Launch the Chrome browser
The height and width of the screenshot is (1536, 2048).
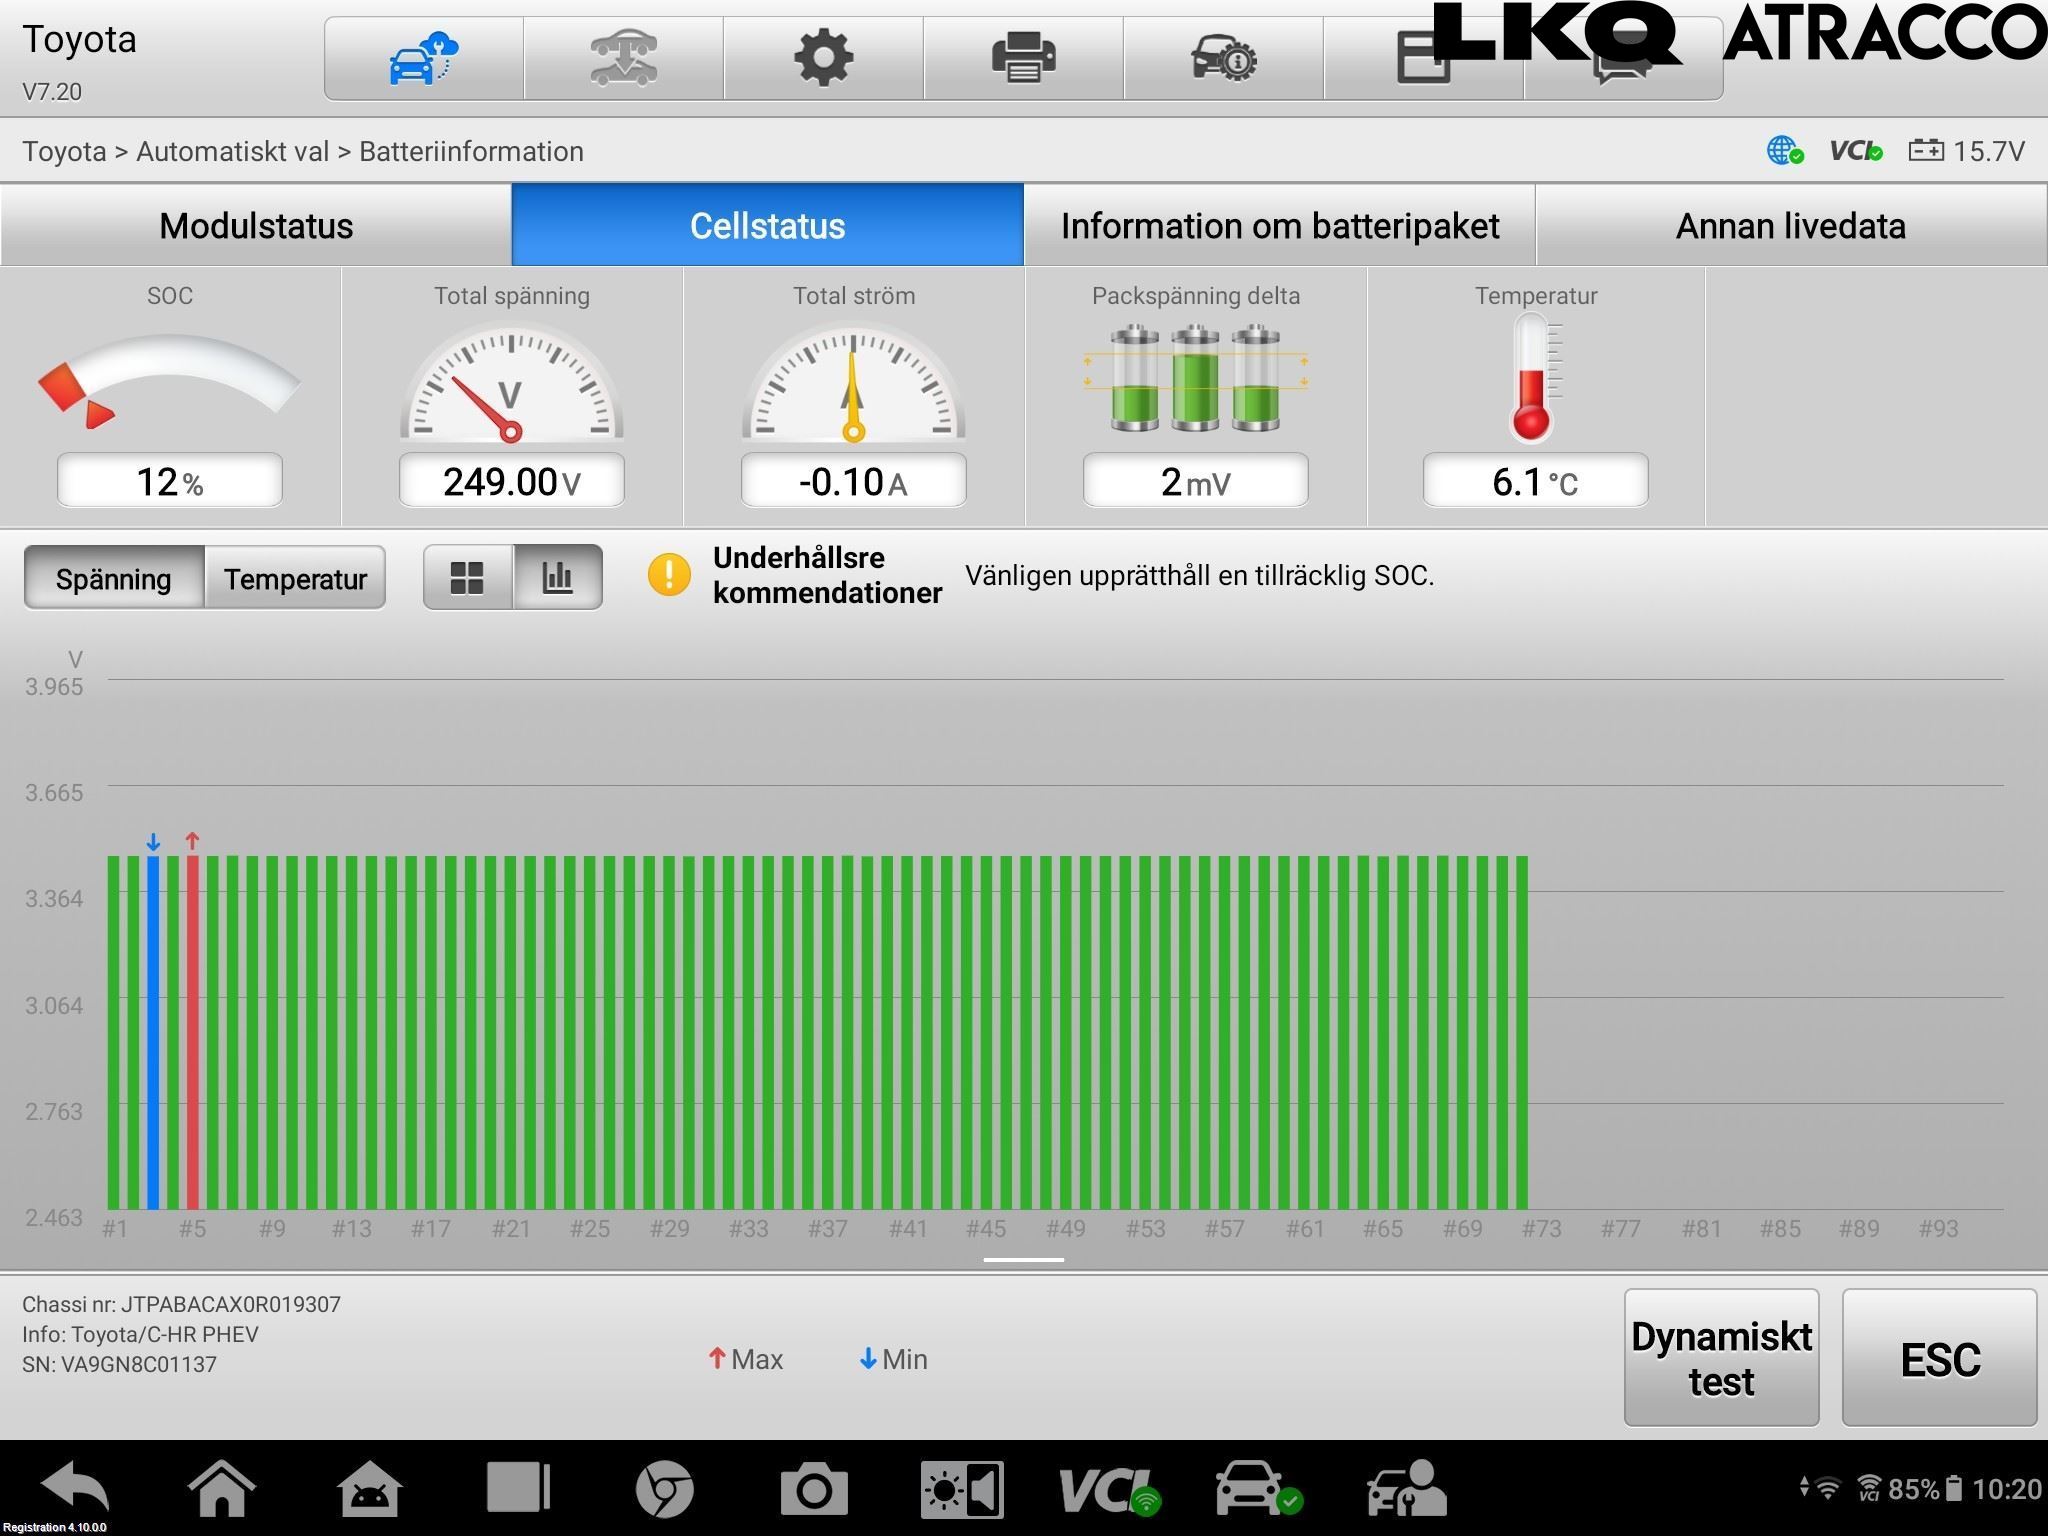[x=664, y=1489]
